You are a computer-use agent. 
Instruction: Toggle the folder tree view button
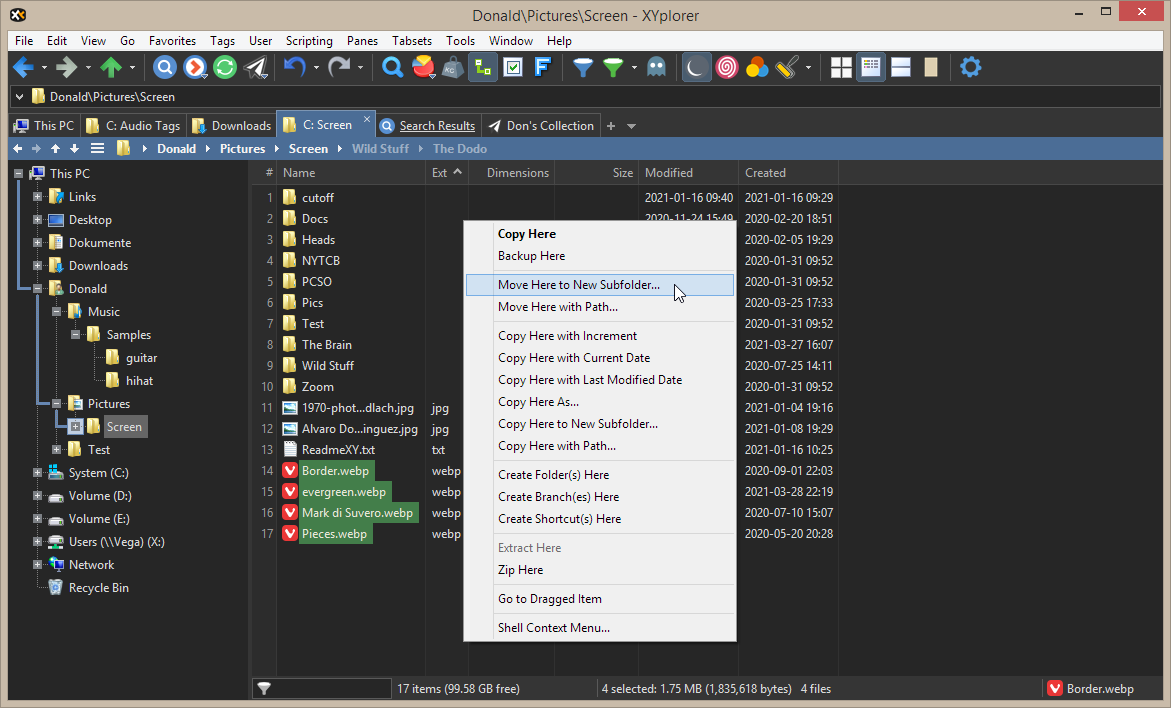coord(484,67)
